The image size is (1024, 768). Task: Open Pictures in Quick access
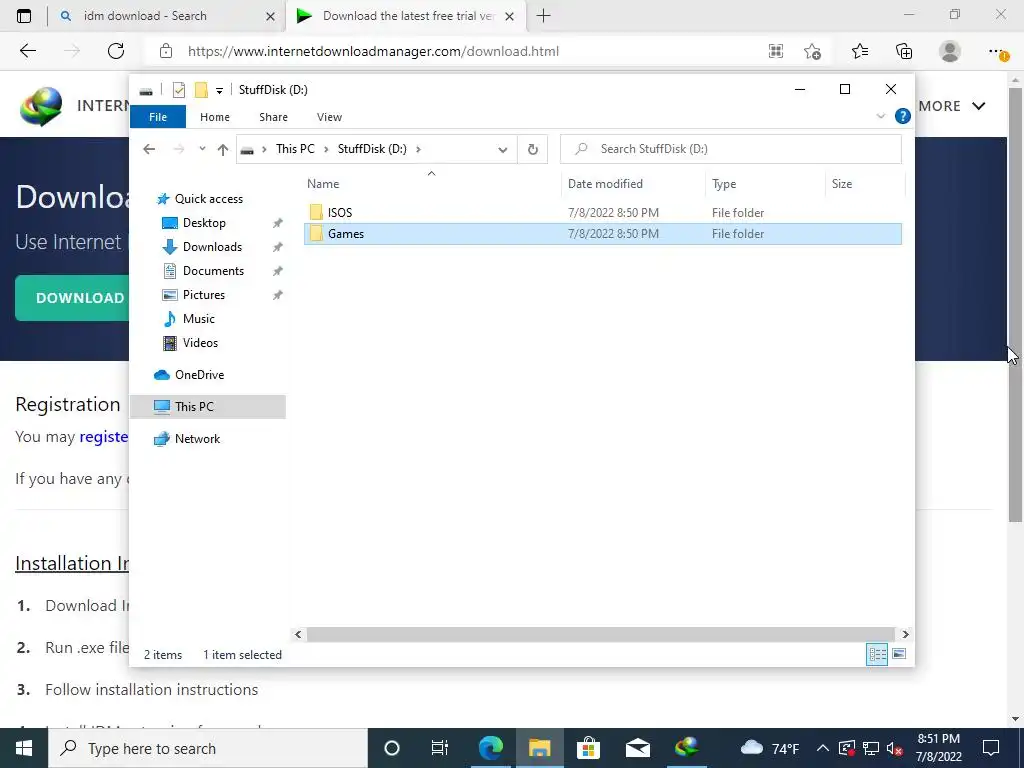pos(204,295)
